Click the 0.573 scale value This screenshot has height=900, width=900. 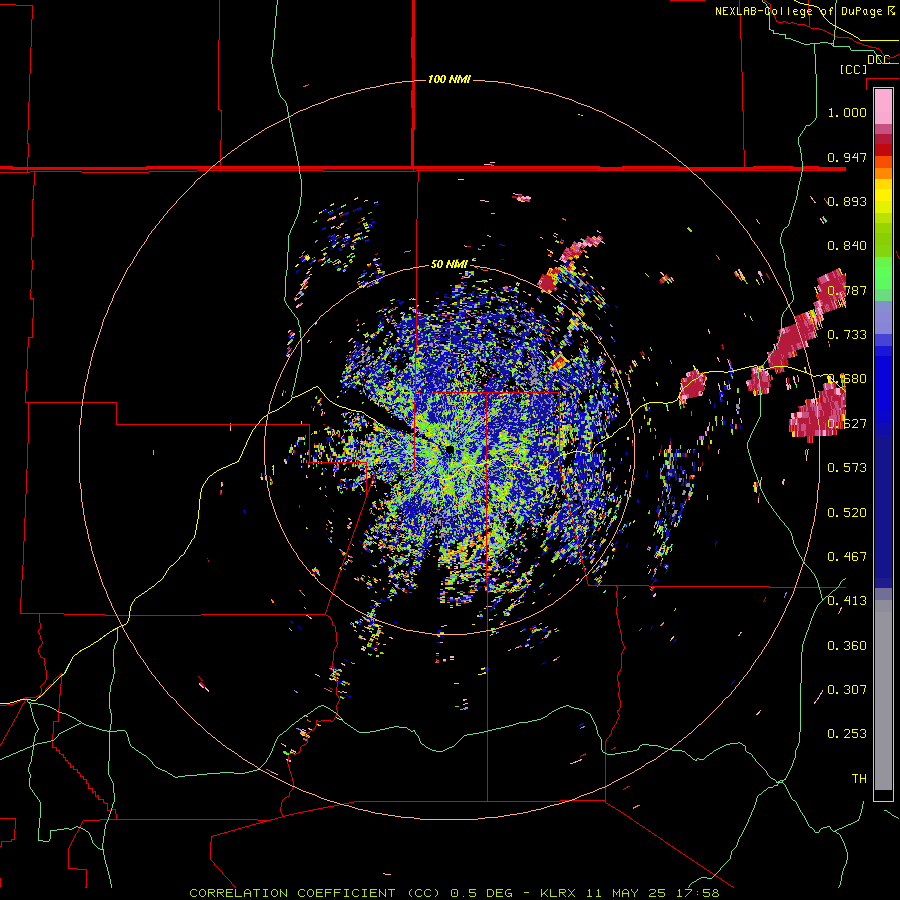(847, 468)
